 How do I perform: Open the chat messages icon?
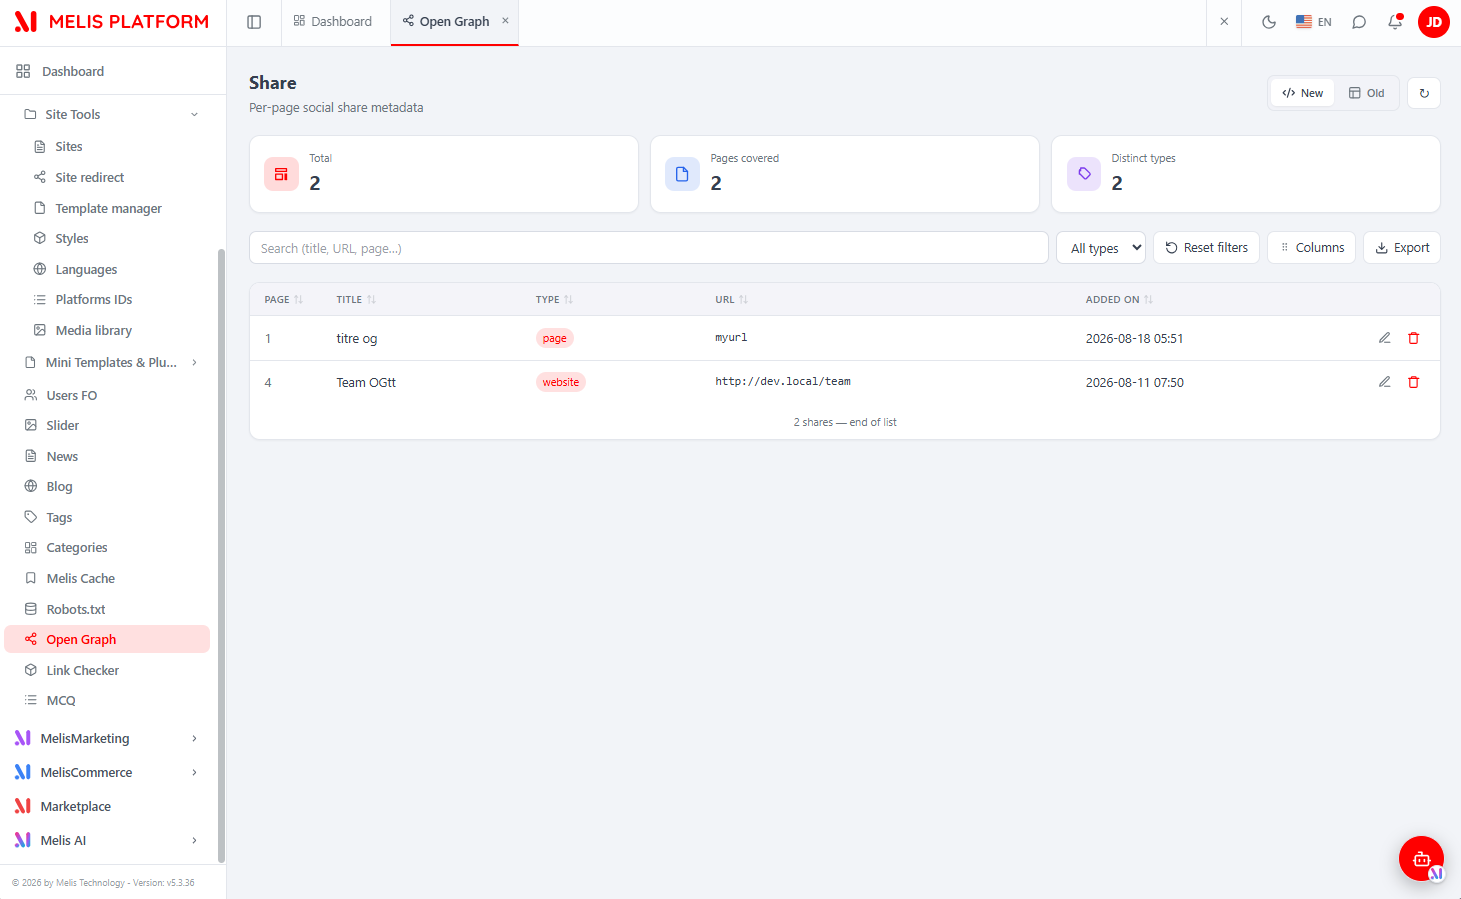tap(1359, 22)
